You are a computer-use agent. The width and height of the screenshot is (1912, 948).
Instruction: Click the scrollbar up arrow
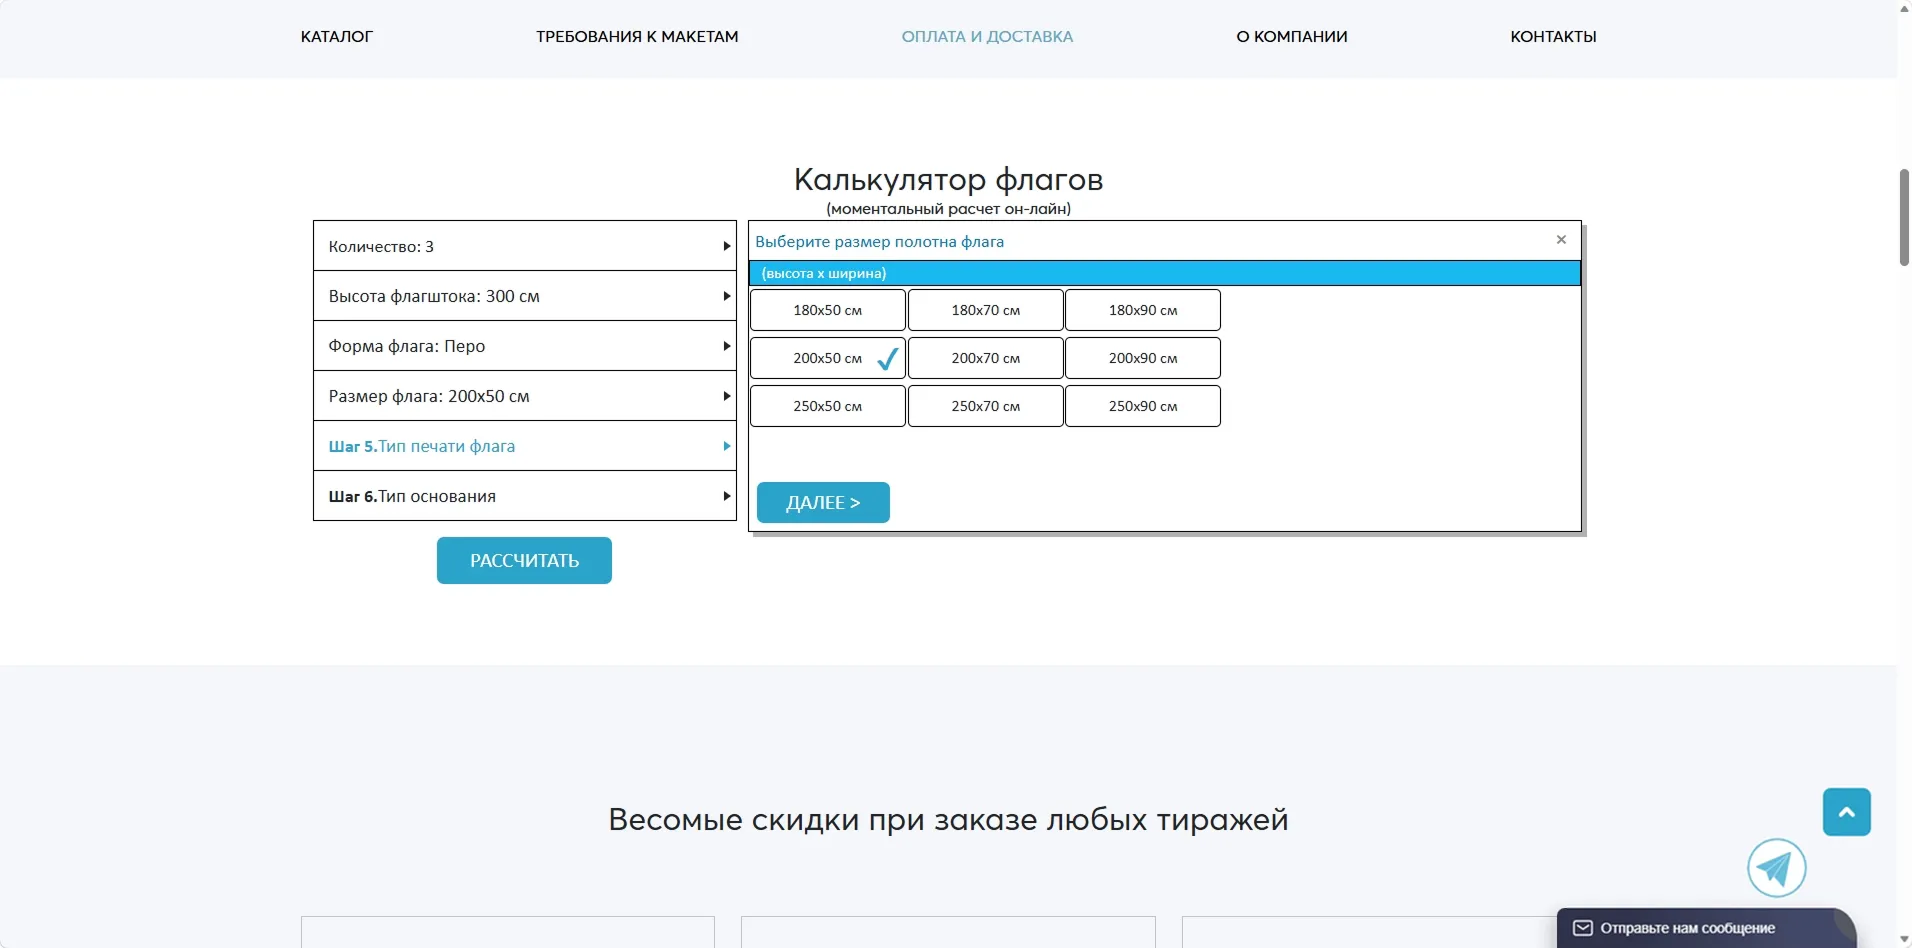(1904, 8)
